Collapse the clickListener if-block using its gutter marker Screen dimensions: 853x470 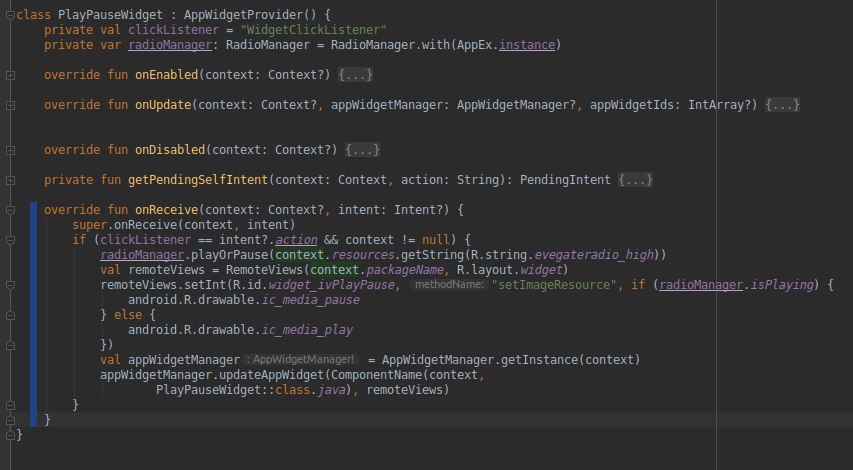click(x=10, y=240)
